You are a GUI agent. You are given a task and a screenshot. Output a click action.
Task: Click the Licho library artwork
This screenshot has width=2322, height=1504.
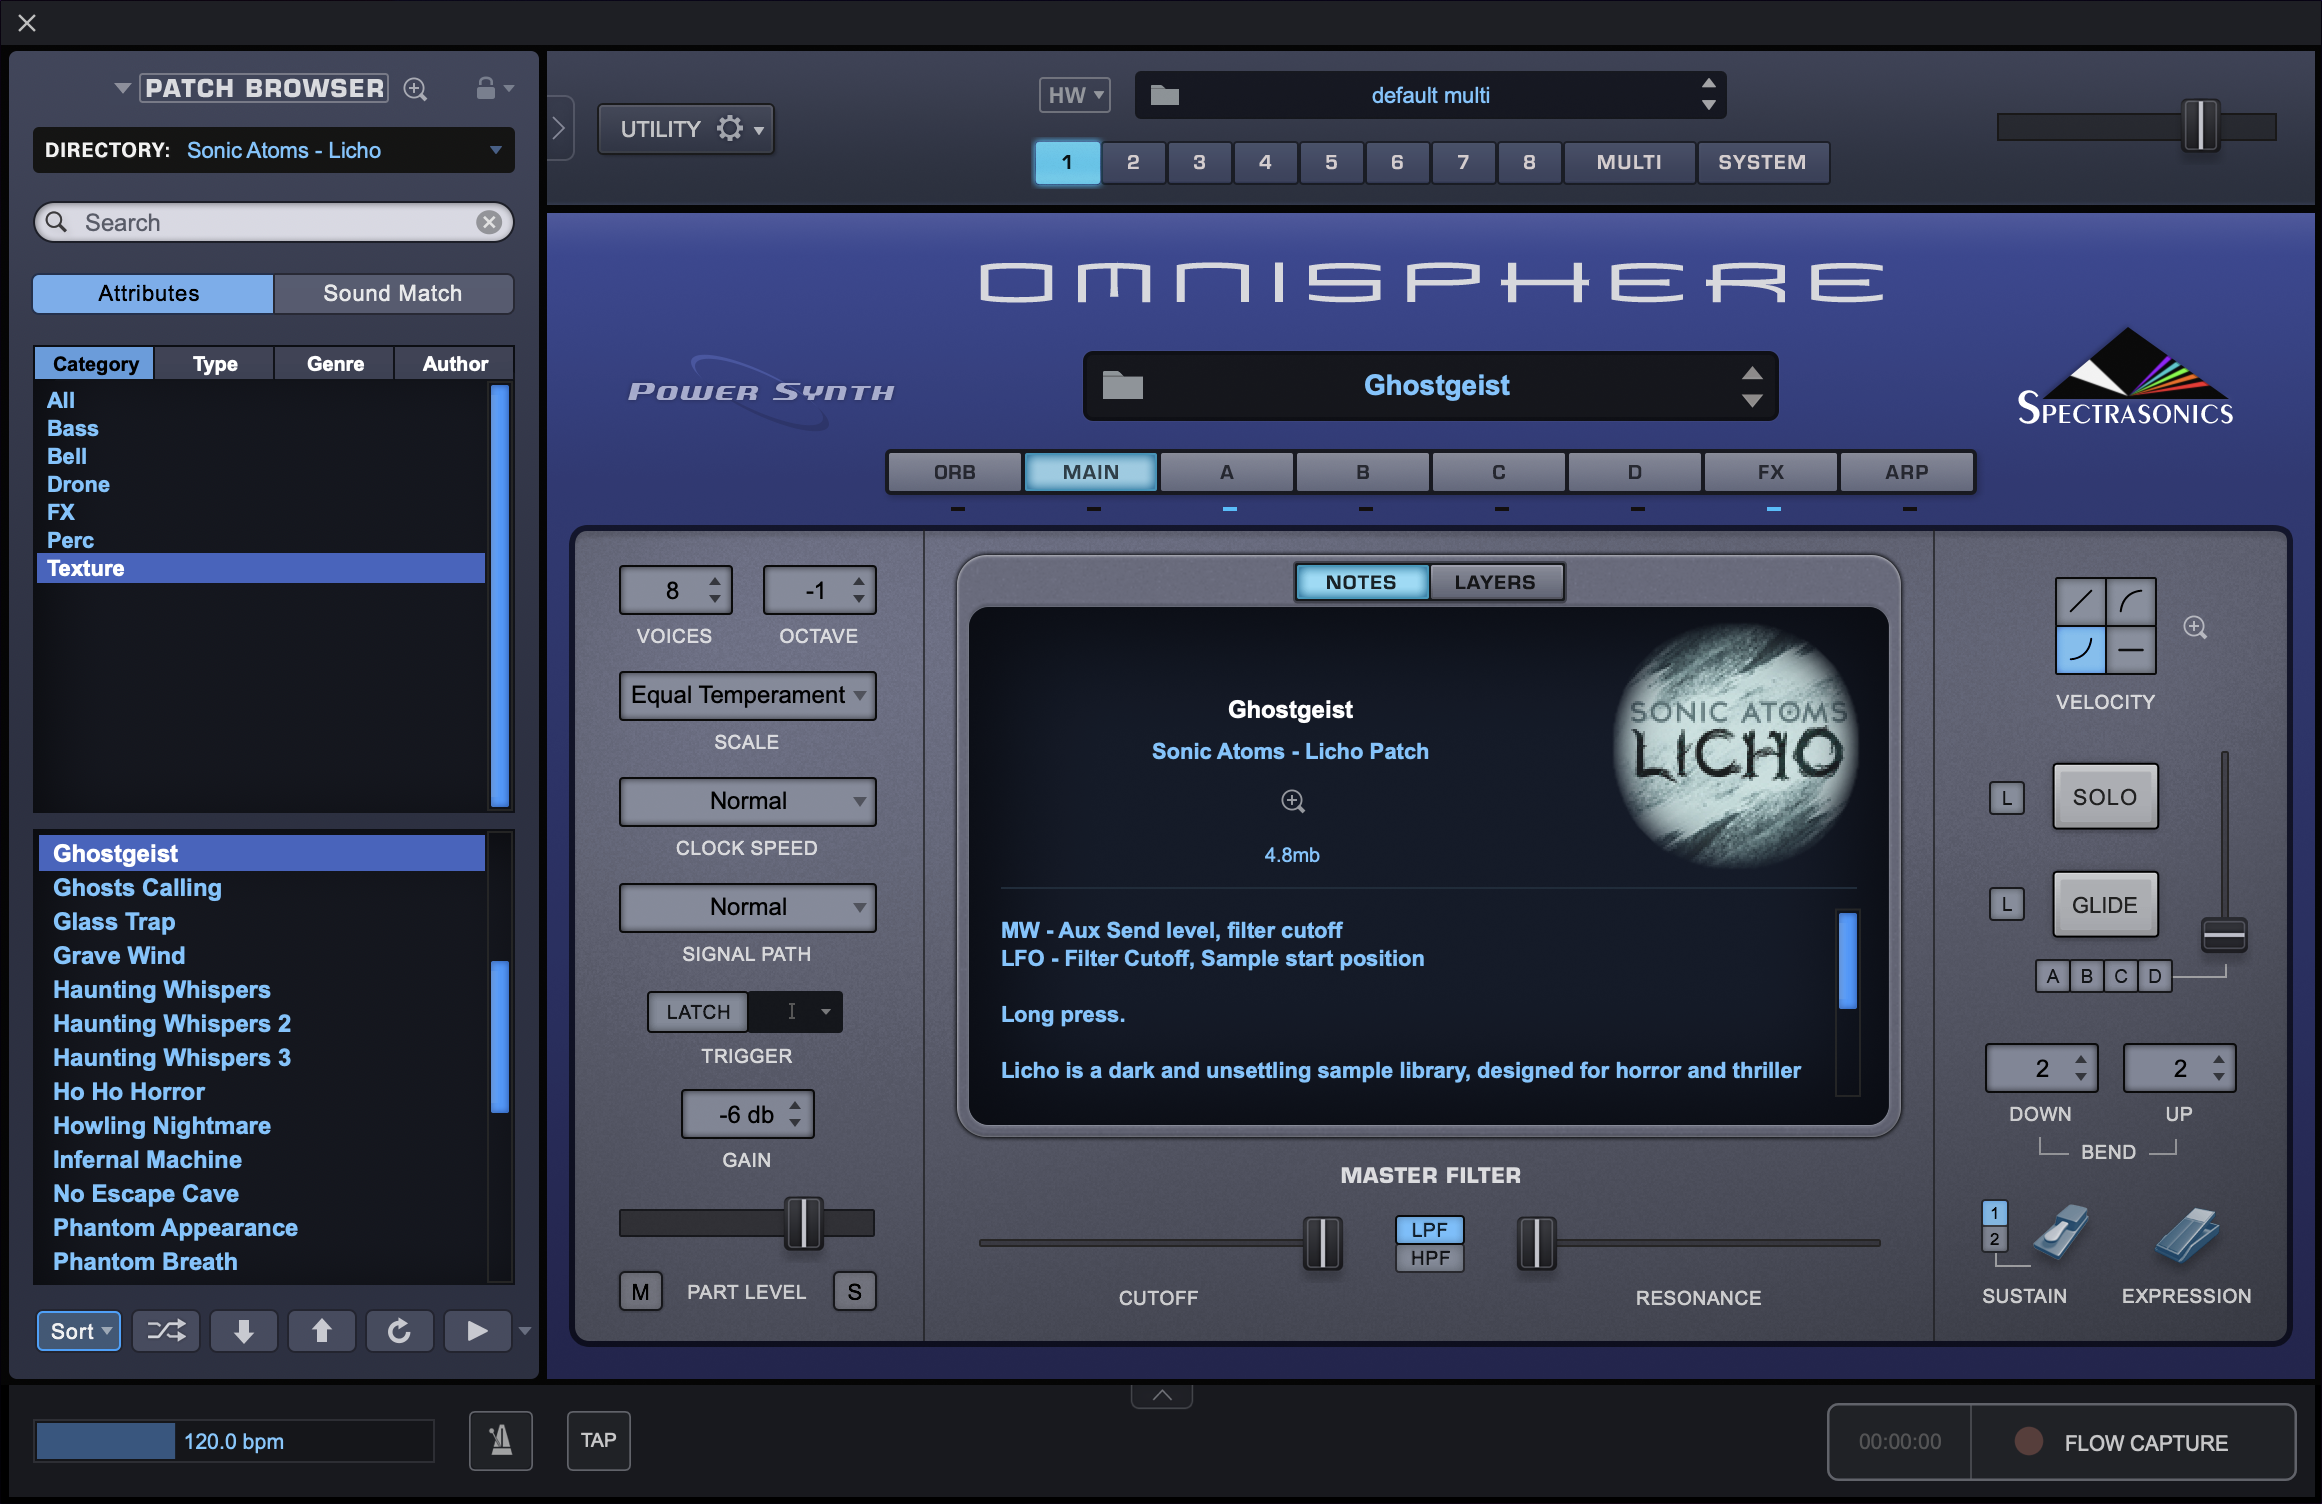(1737, 744)
